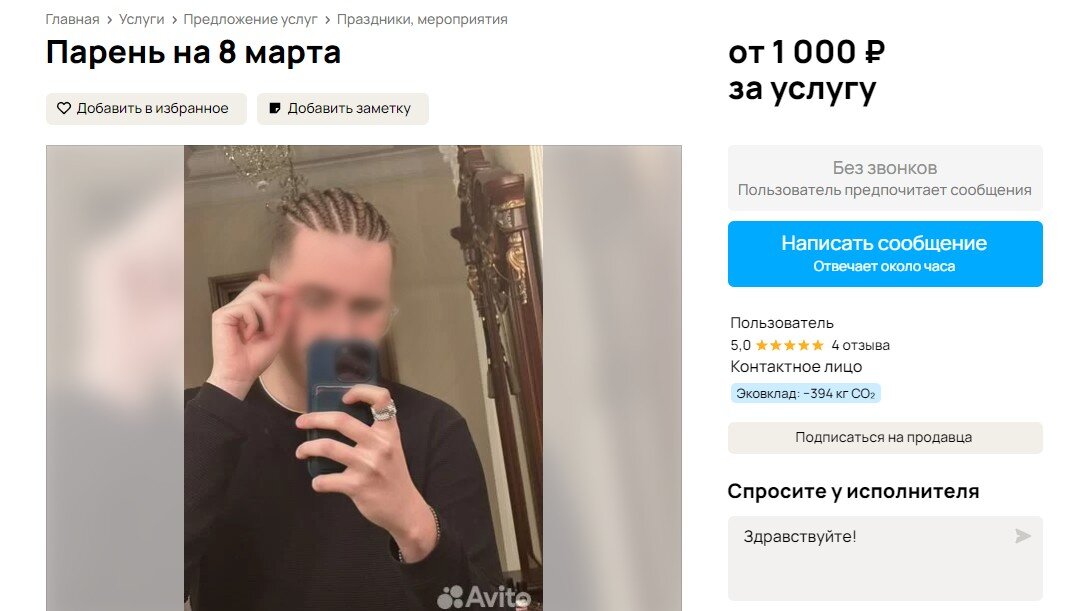Viewport: 1078px width, 611px height.
Task: Open Праздники, мероприятия breadcrumb
Action: [x=422, y=19]
